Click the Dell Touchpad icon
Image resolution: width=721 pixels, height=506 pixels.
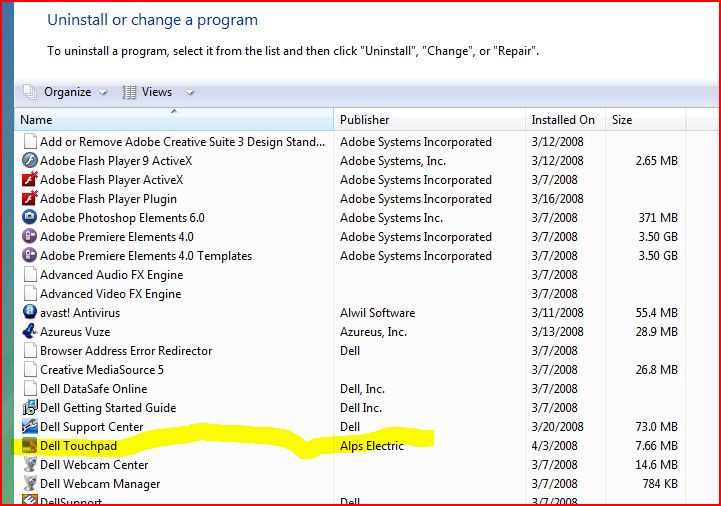30,445
